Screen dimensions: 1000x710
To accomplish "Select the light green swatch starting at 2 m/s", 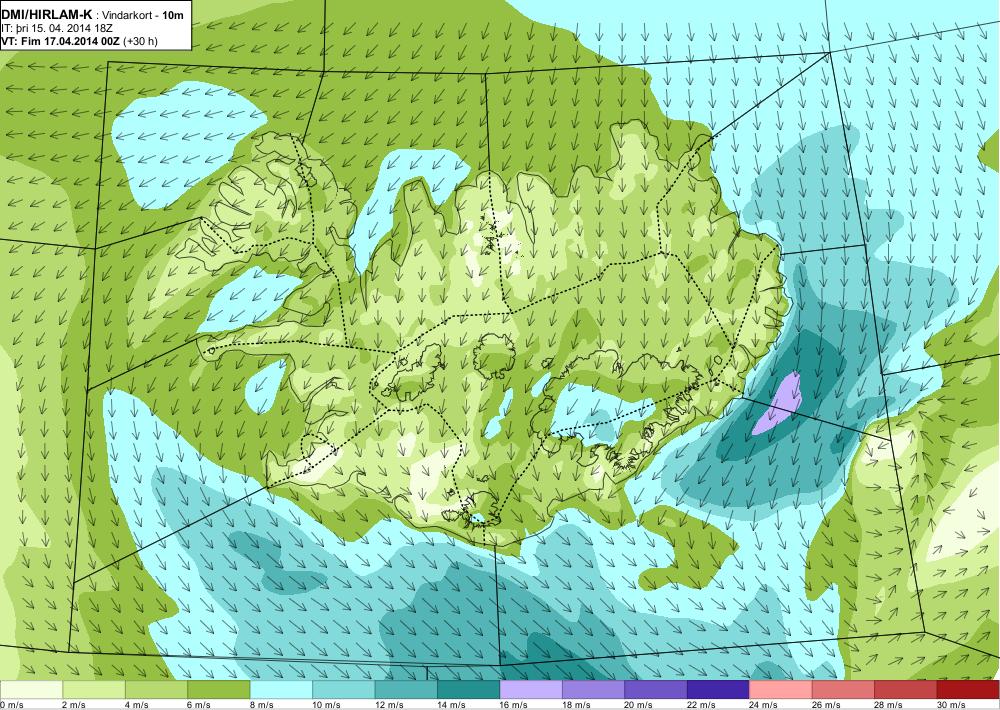I will click(x=94, y=690).
